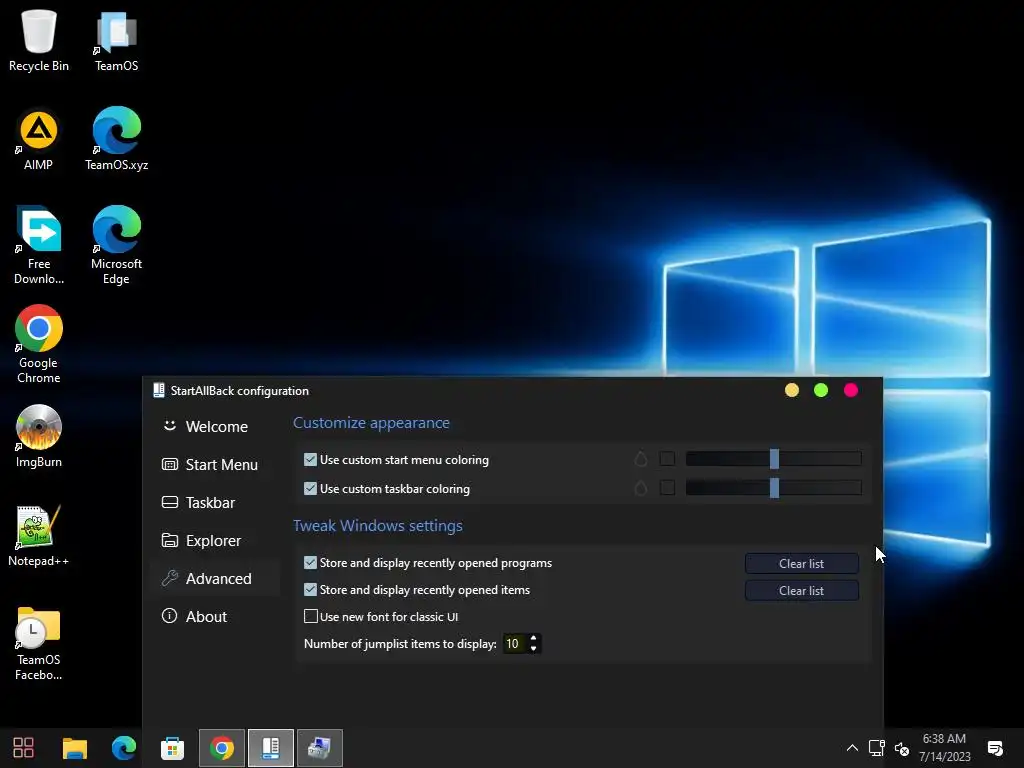Click the StartAllBack taskbar button

click(271, 748)
